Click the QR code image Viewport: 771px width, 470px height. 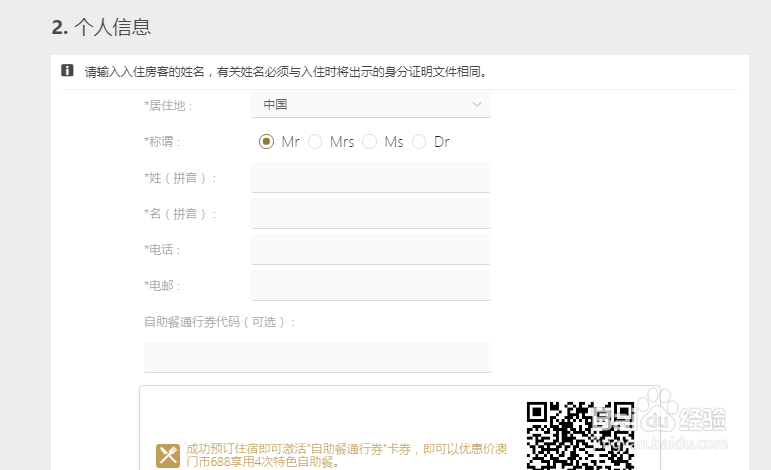pos(580,436)
